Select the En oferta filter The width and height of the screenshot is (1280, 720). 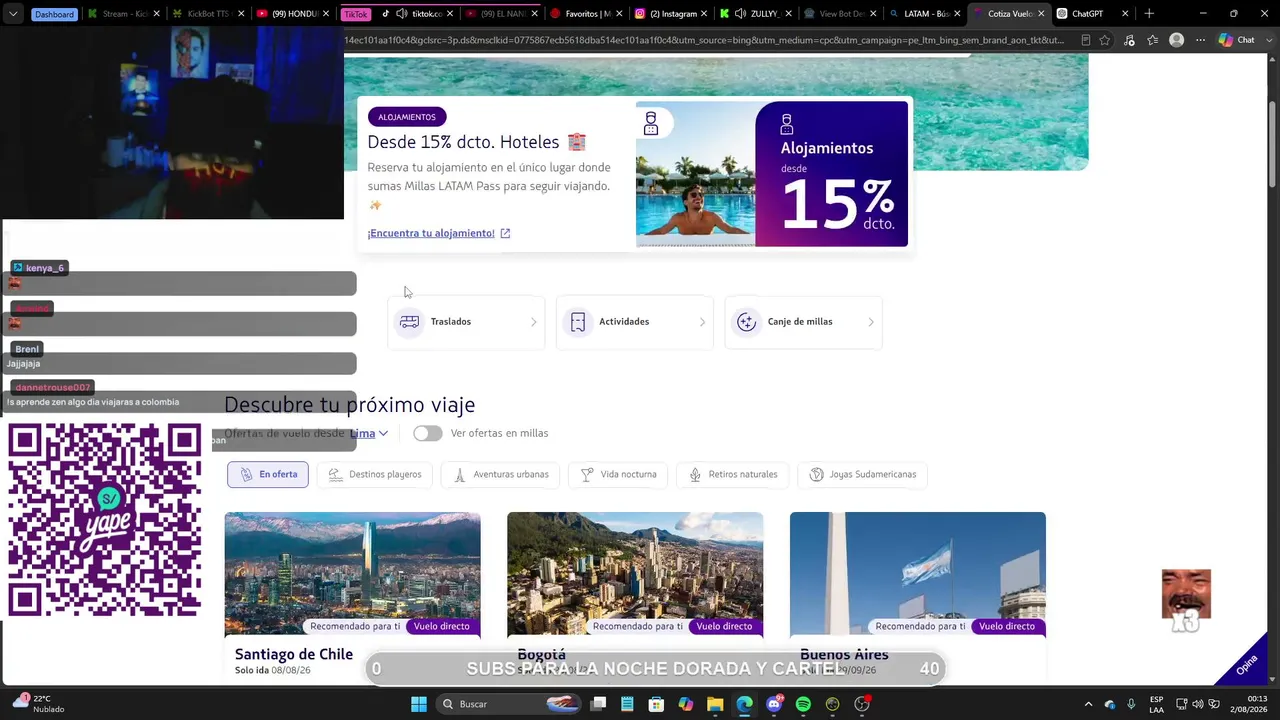coord(268,474)
